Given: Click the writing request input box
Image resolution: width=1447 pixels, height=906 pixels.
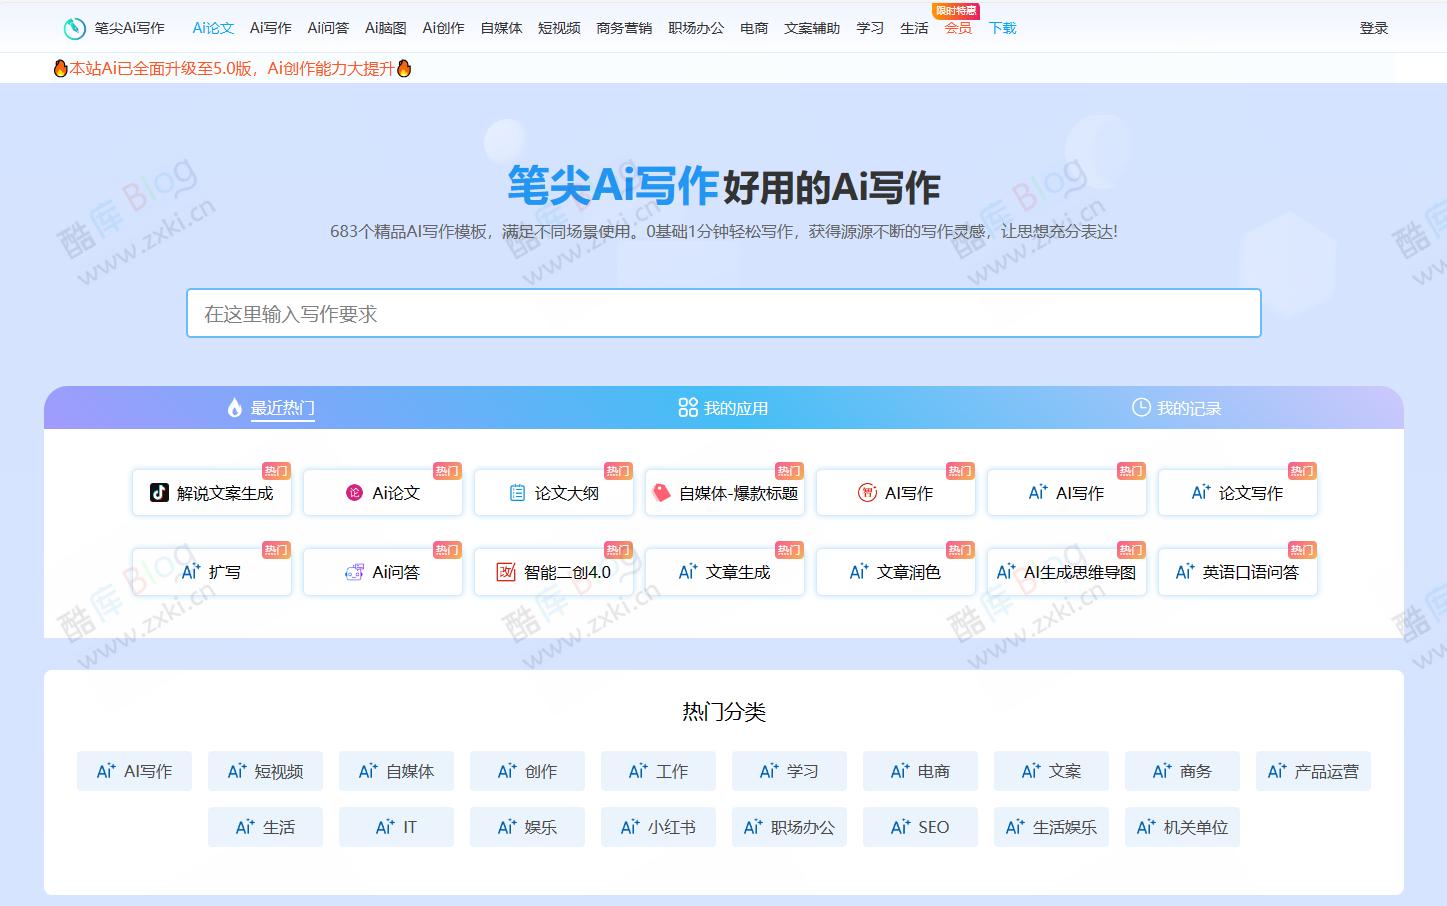Looking at the screenshot, I should pos(723,313).
